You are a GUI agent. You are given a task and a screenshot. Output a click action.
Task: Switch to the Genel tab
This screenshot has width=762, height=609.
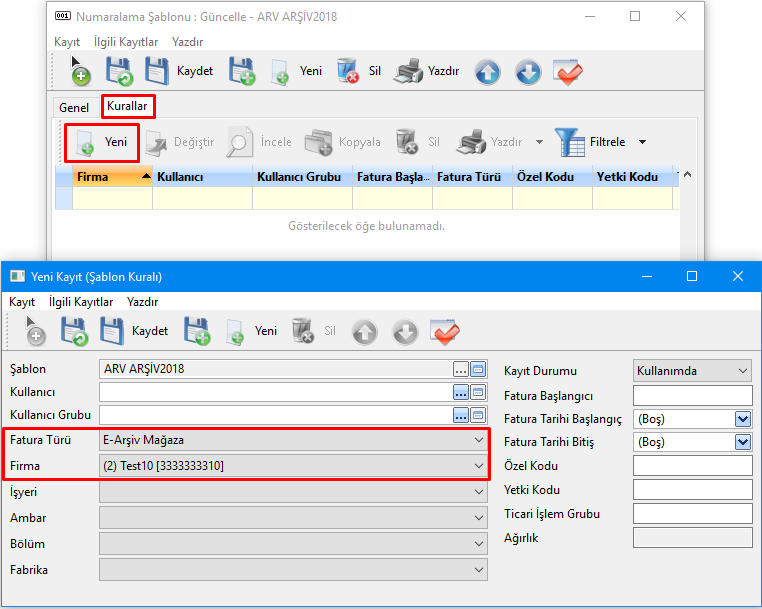74,107
